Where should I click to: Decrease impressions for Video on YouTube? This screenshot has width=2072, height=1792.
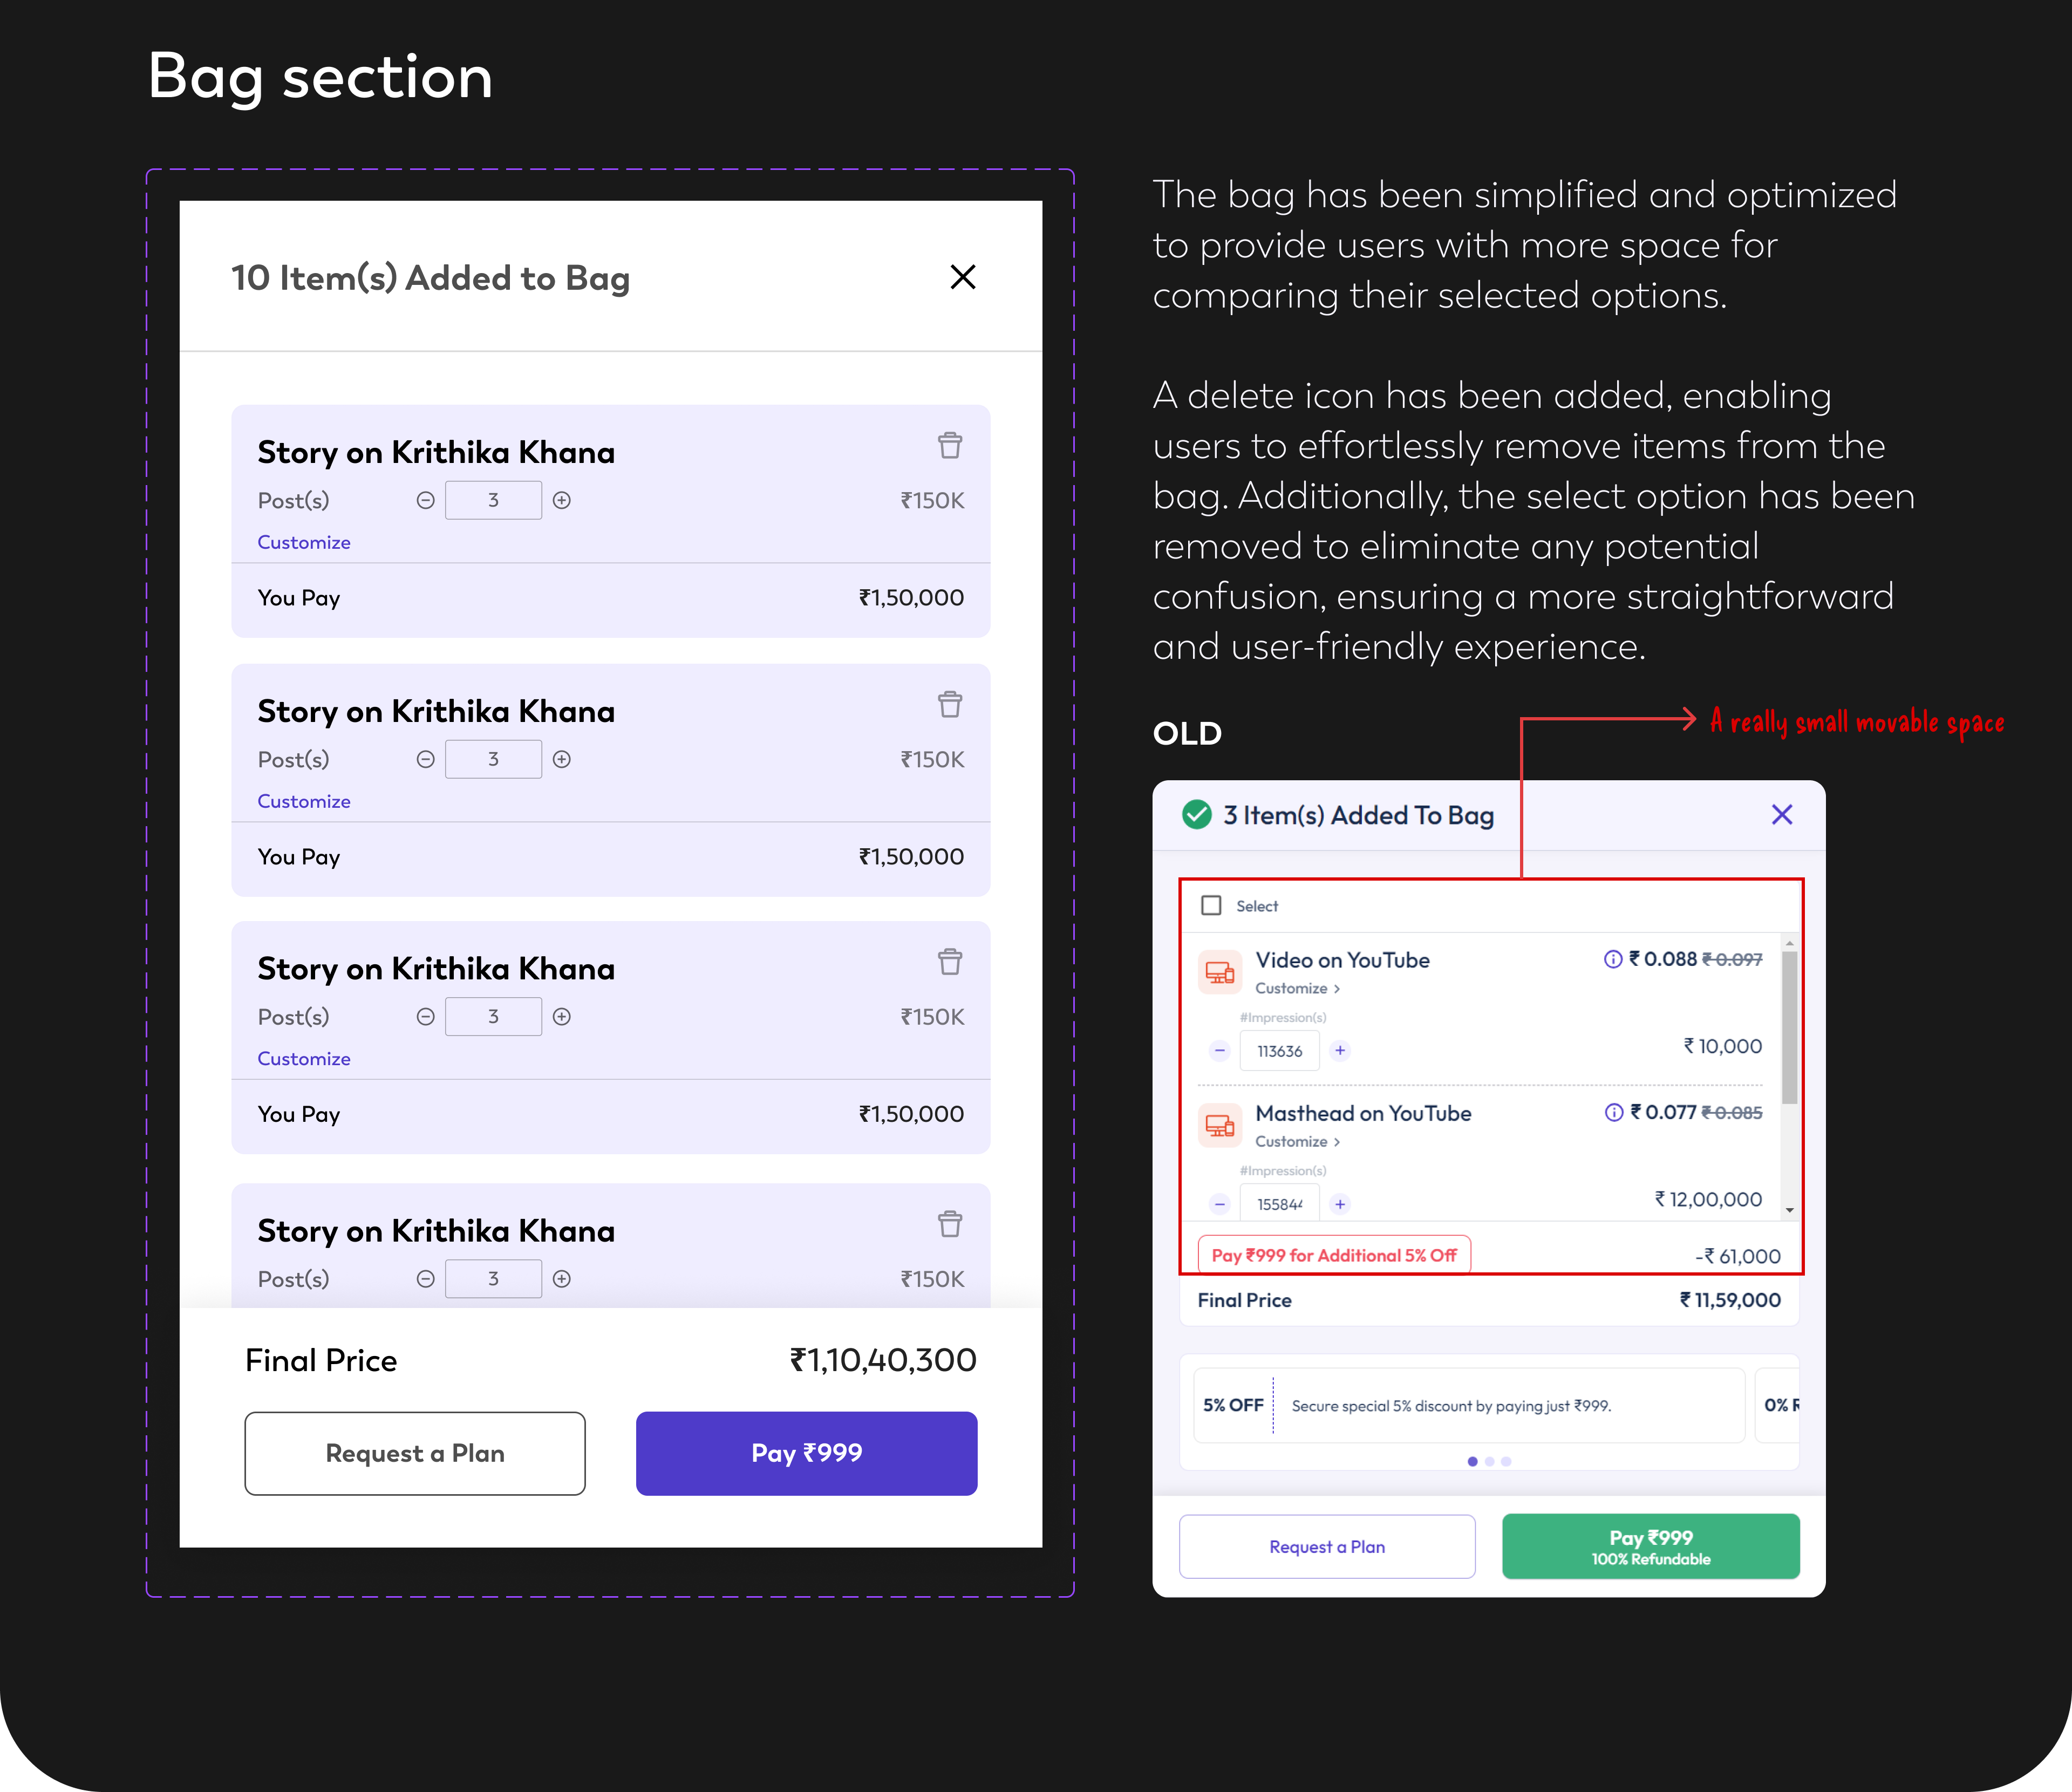[1219, 1050]
